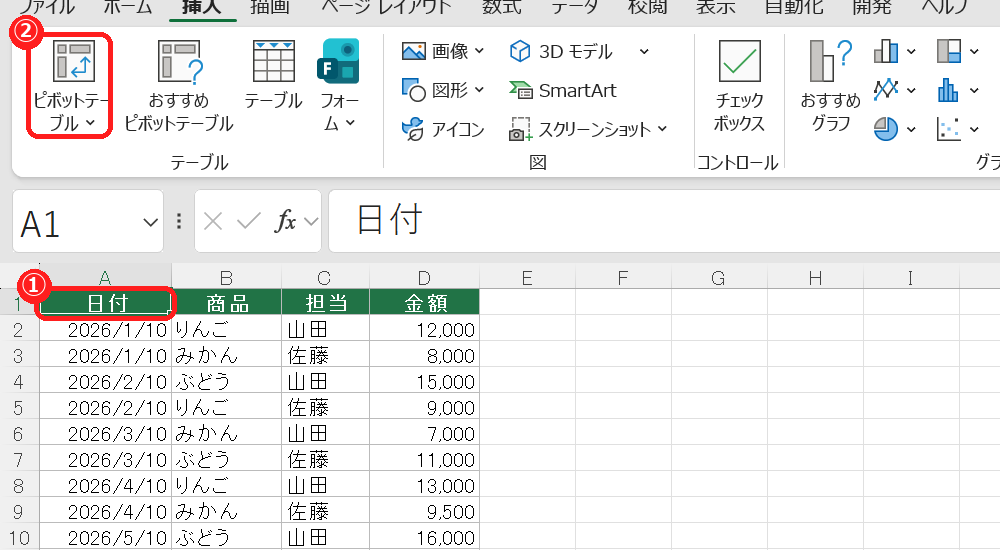Select the 2026/5/10 date cell

pyautogui.click(x=106, y=538)
